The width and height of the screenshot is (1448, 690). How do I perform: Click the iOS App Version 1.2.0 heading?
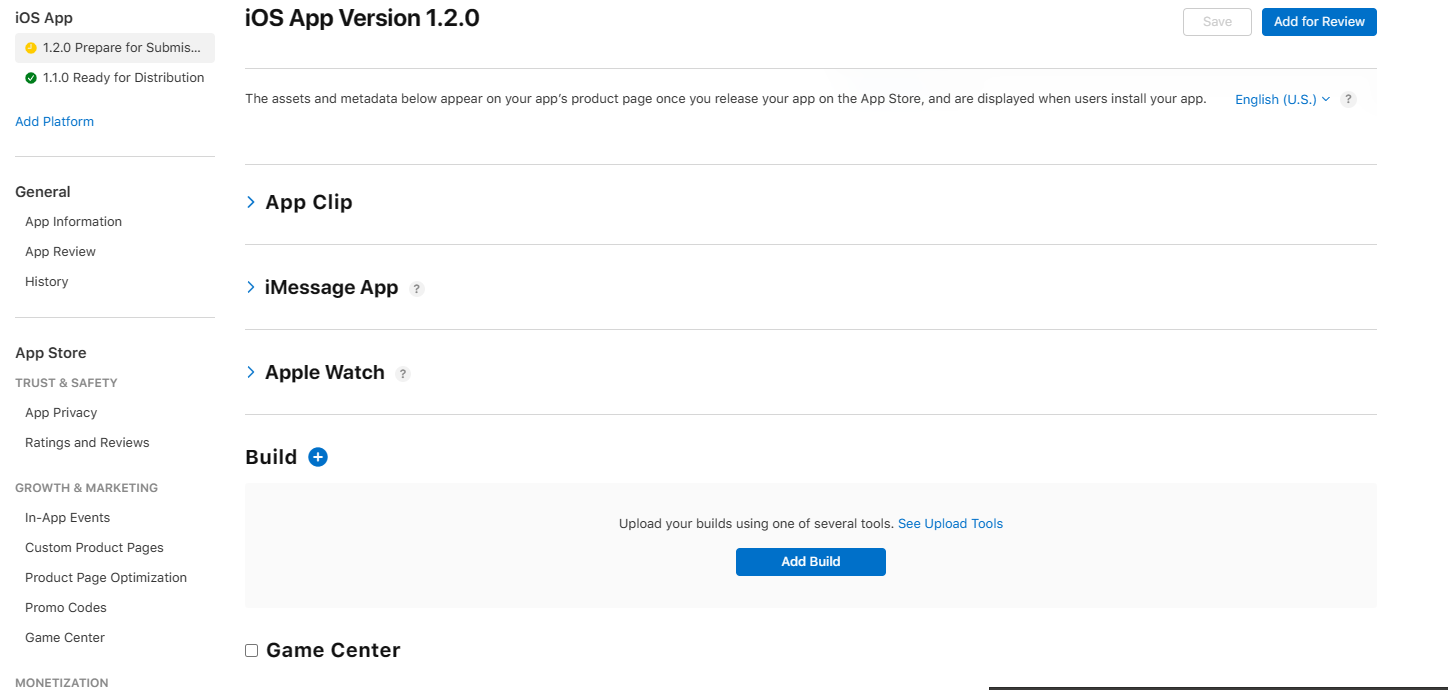click(362, 17)
